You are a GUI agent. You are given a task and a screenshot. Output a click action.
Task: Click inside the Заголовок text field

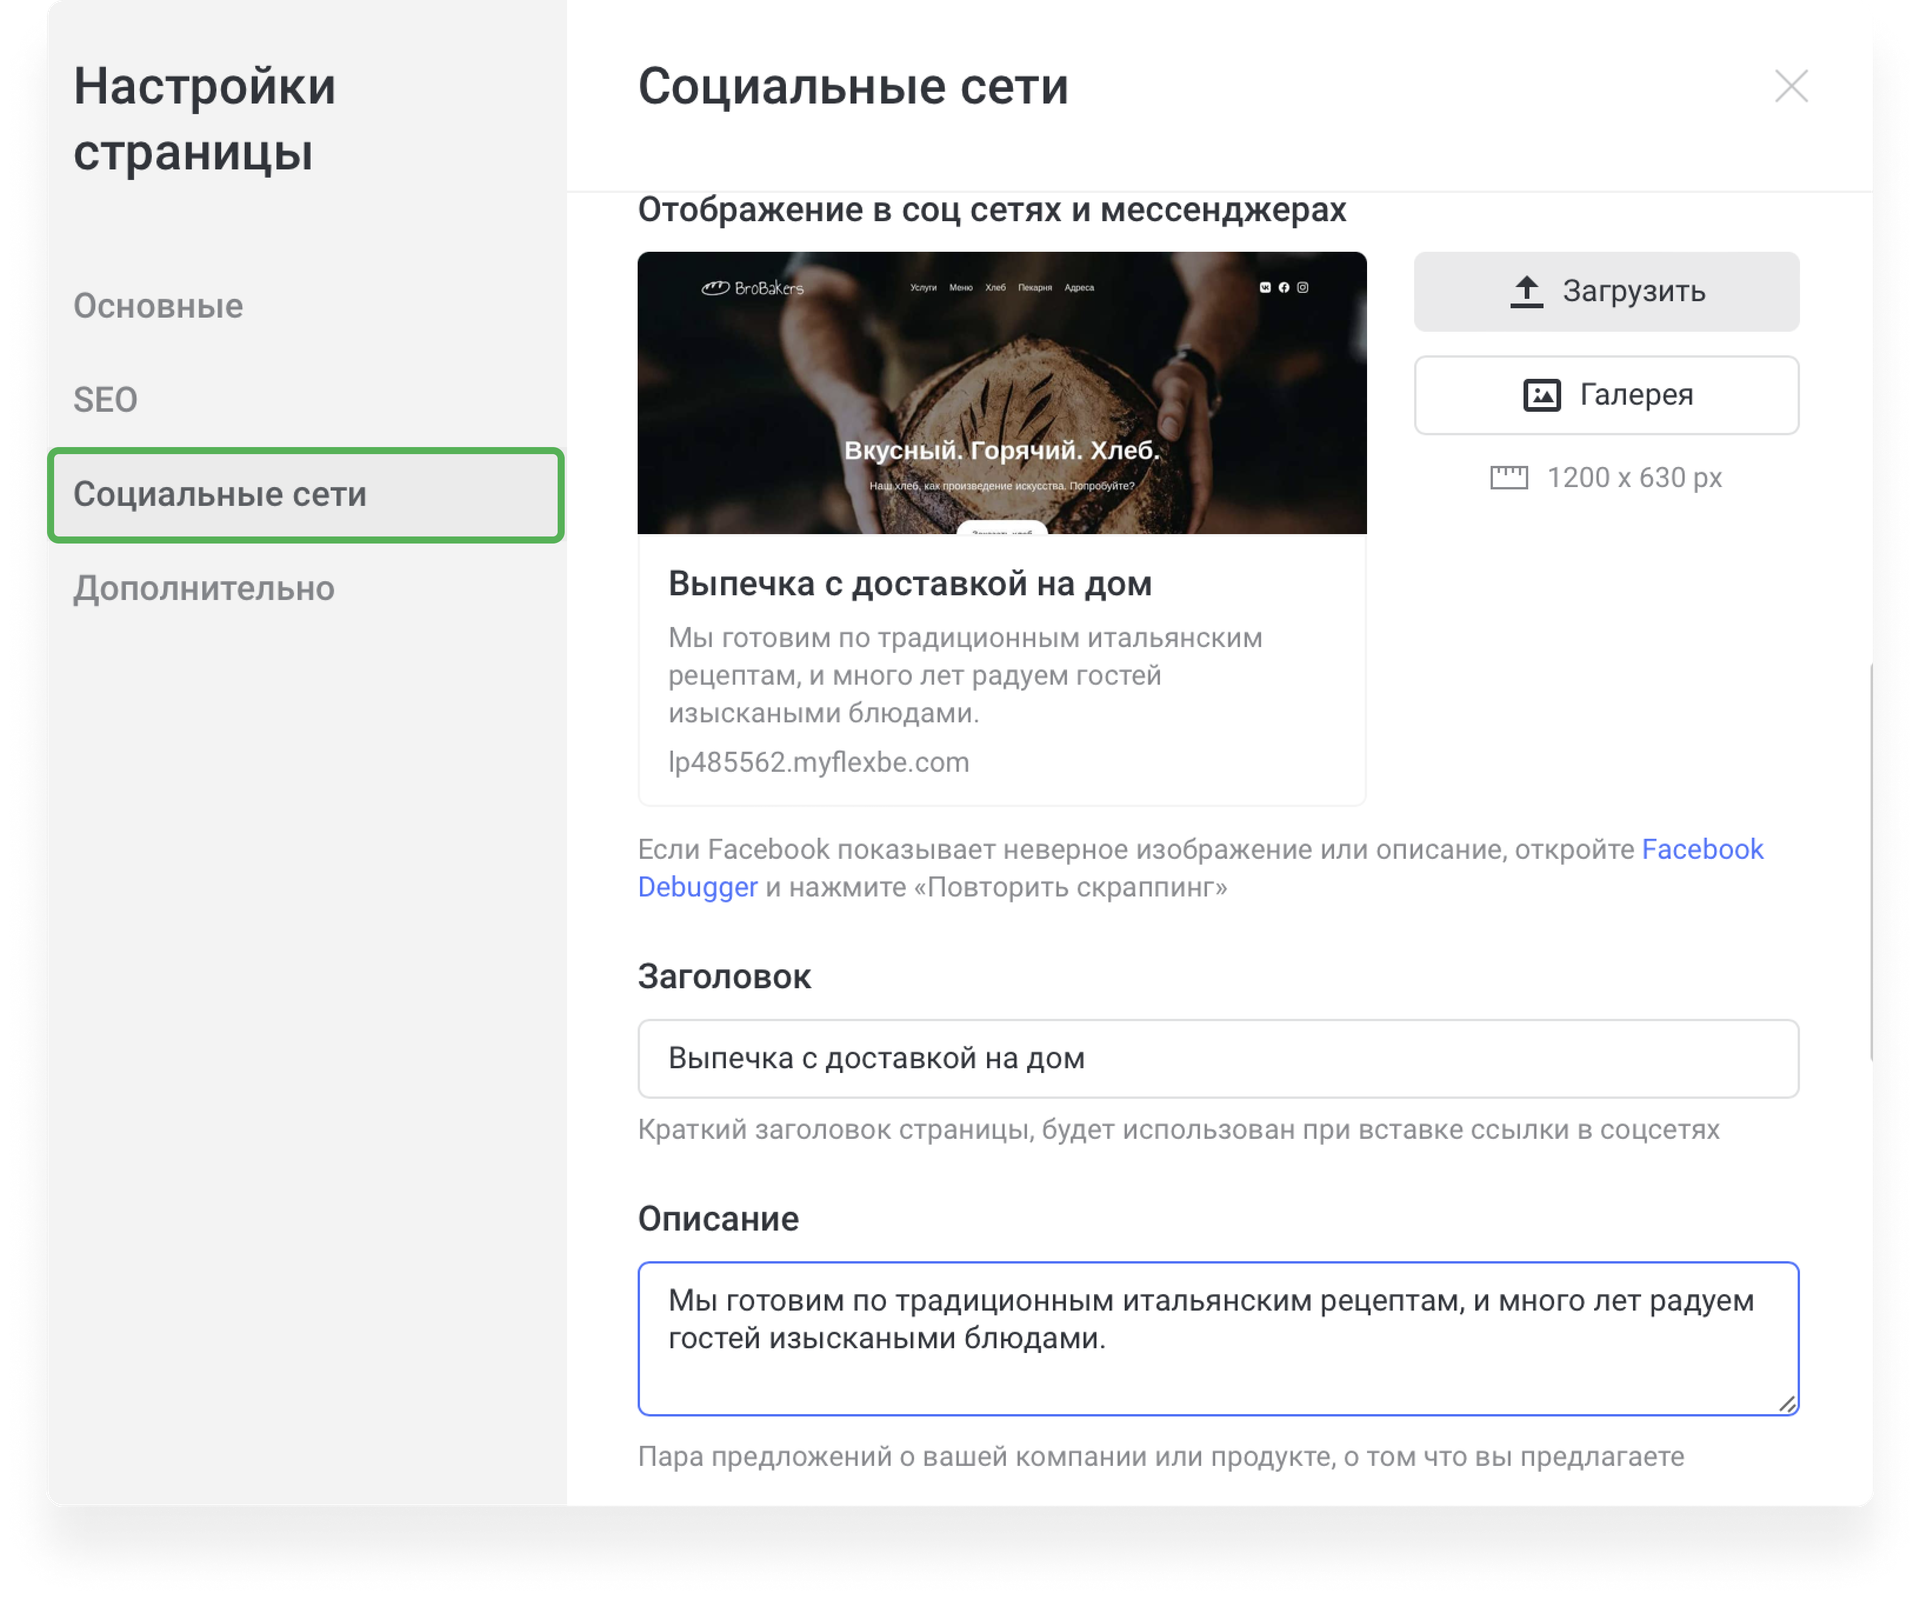pos(1215,1058)
